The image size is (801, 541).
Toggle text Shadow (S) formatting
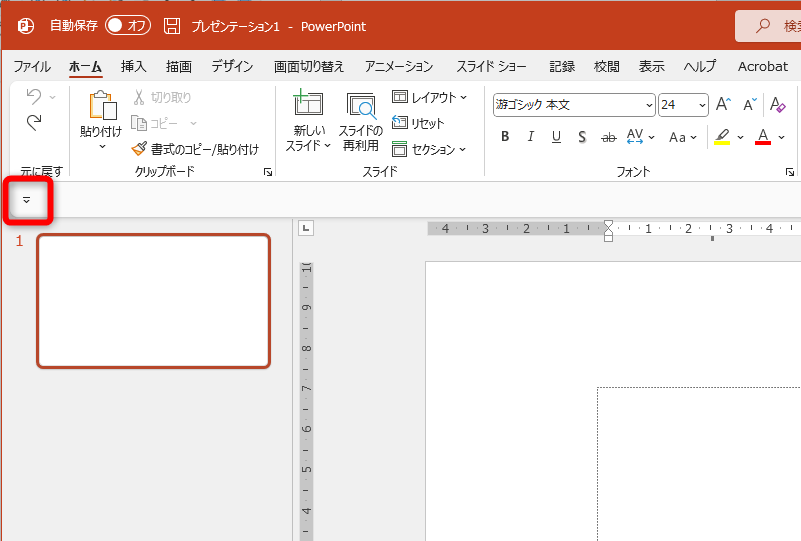coord(582,136)
